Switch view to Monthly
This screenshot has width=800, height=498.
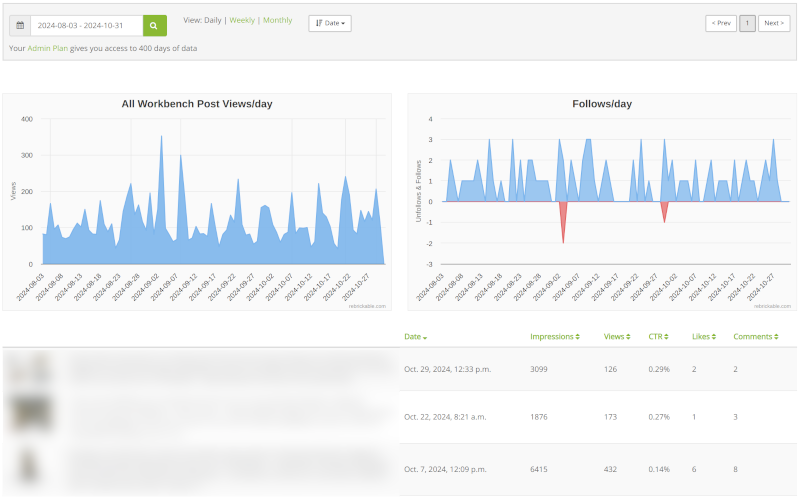[277, 20]
